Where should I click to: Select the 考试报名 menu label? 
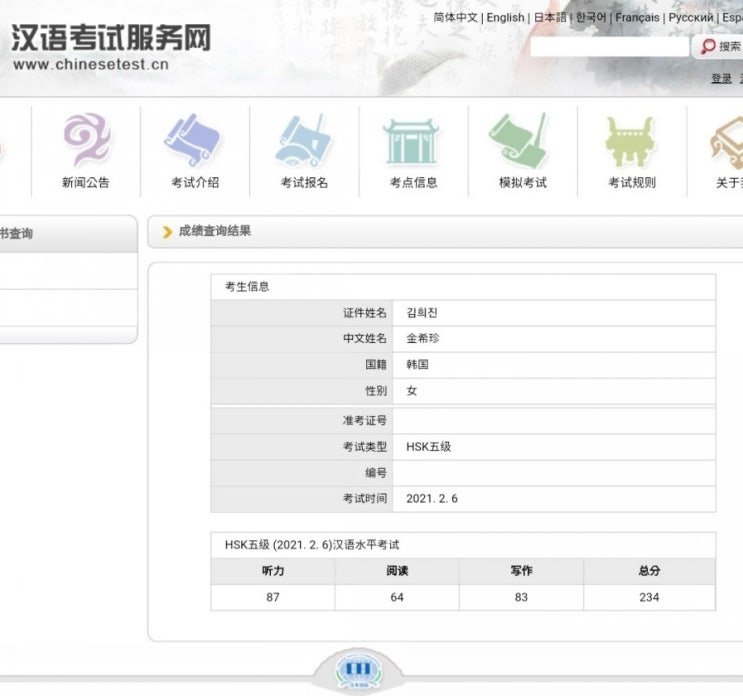point(304,182)
